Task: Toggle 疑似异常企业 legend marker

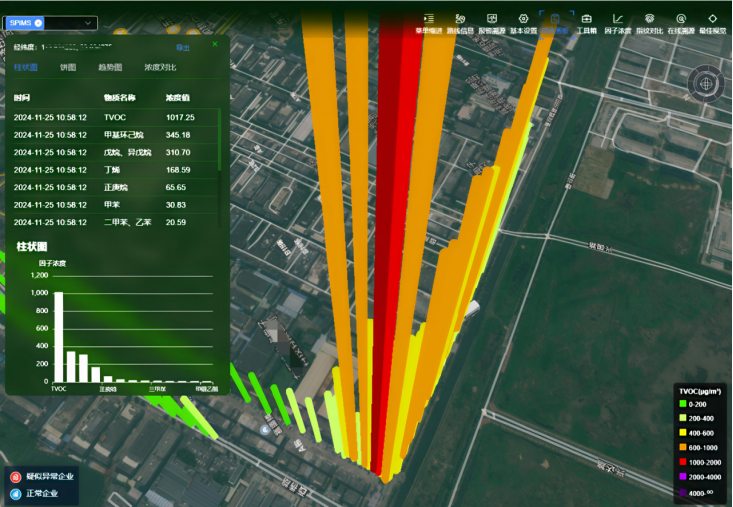Action: (16, 477)
